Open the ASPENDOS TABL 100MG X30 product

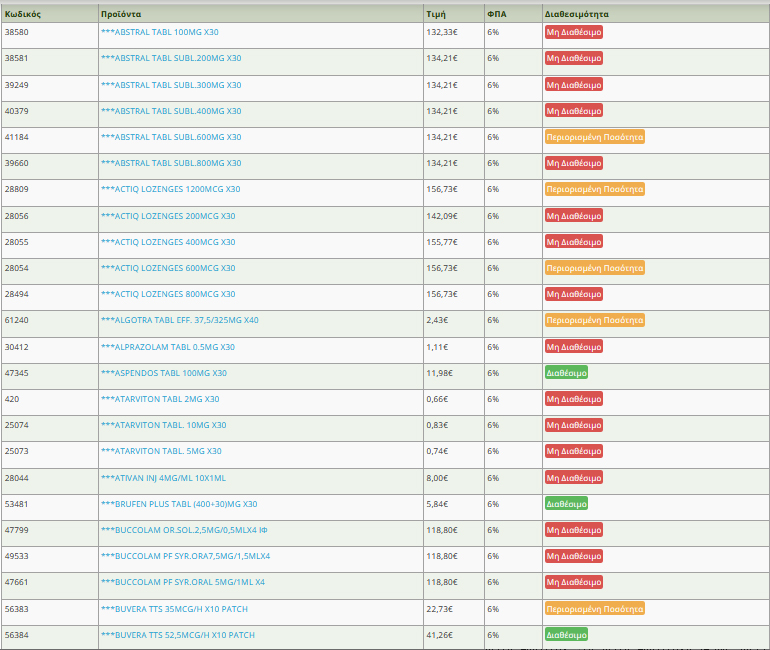click(x=163, y=373)
